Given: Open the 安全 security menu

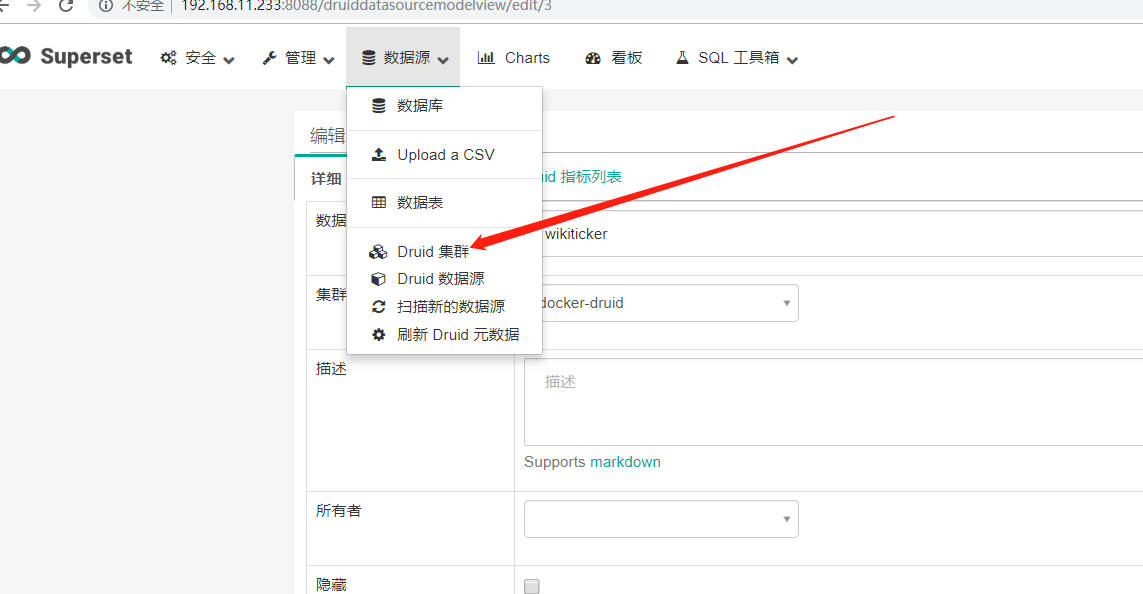Looking at the screenshot, I should pyautogui.click(x=198, y=58).
